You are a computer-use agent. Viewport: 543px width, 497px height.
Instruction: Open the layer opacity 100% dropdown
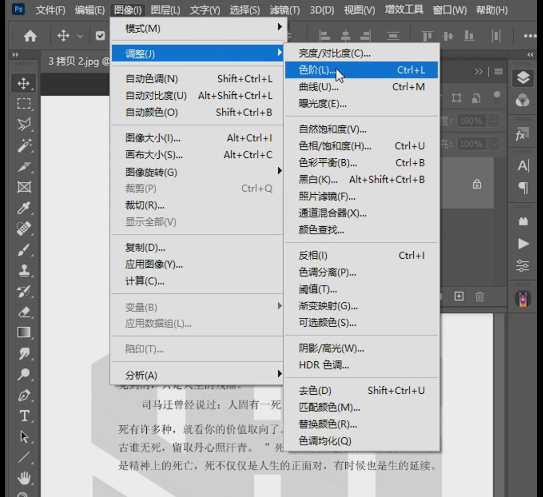click(494, 121)
